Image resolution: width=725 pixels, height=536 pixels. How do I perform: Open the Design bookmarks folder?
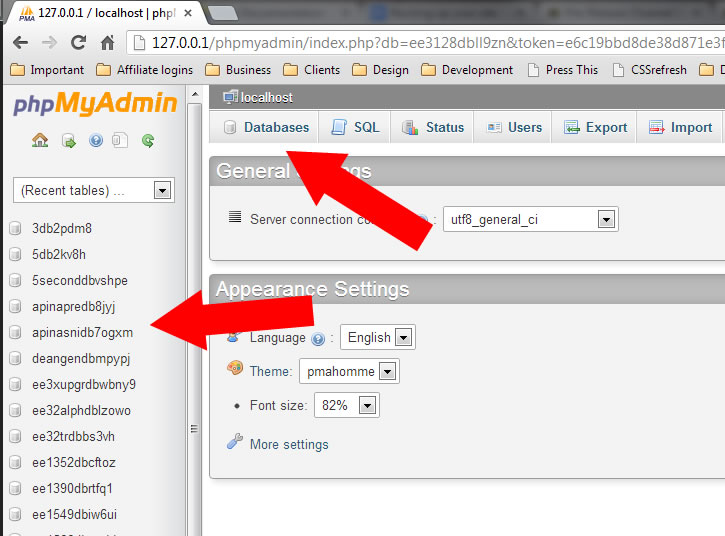(381, 70)
